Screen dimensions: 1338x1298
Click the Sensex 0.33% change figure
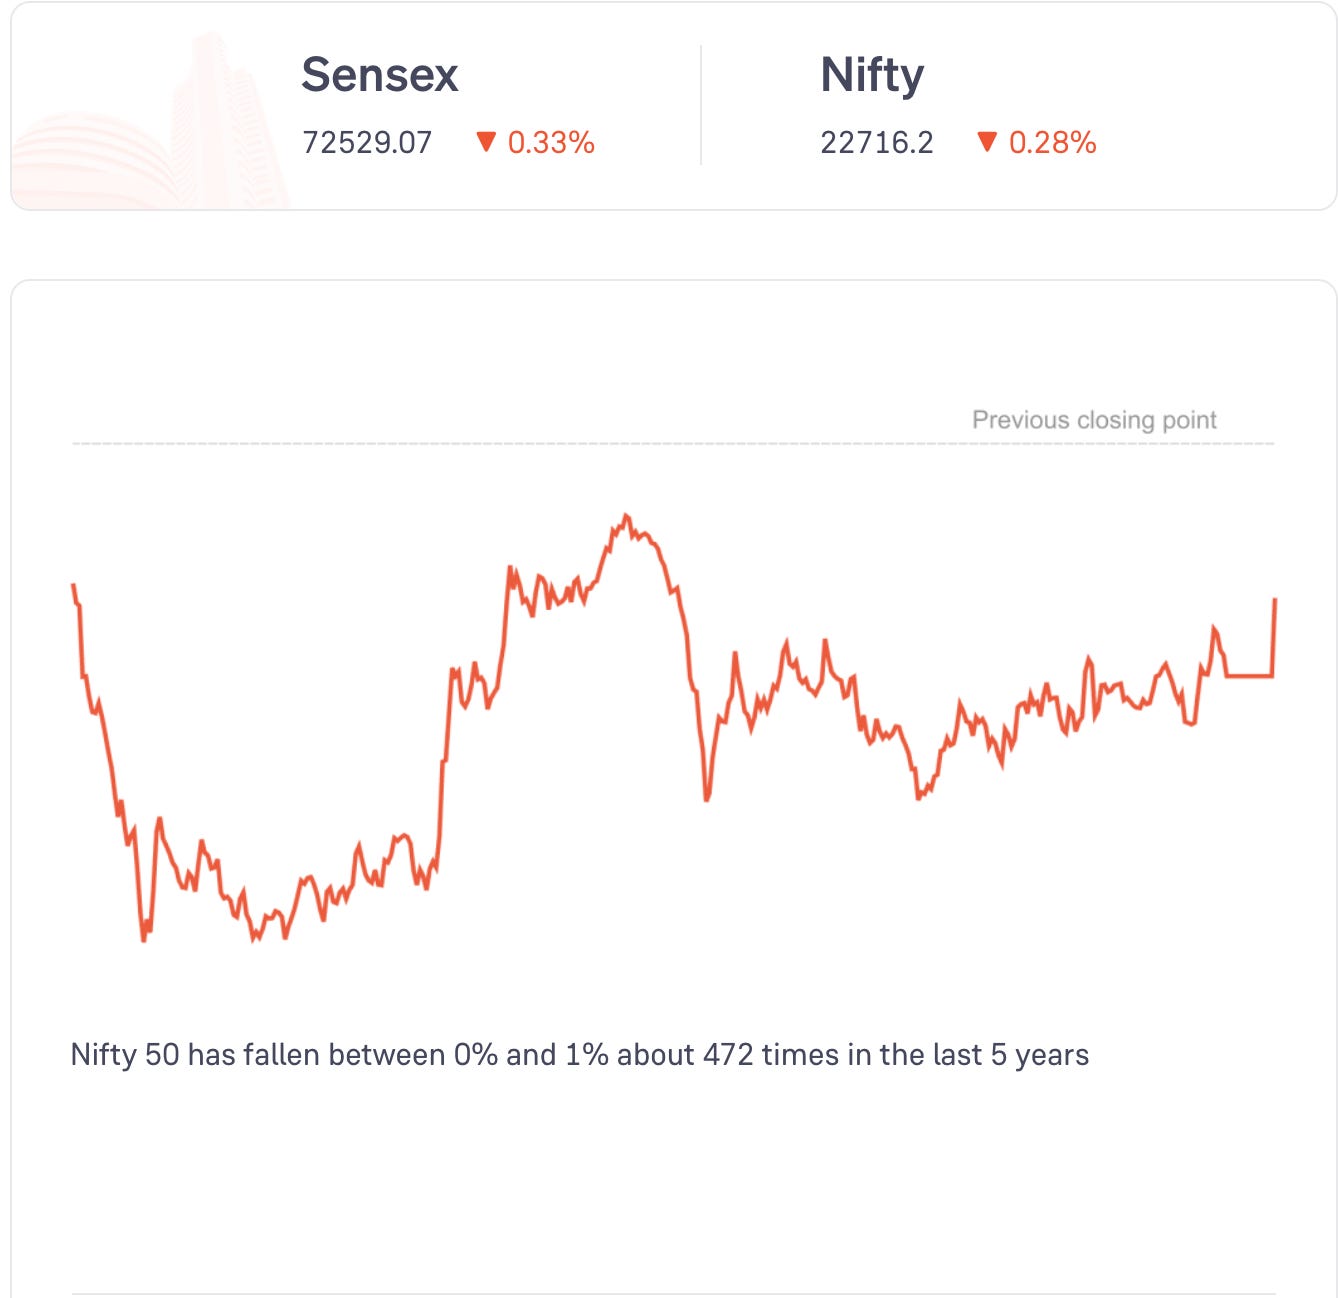point(551,143)
